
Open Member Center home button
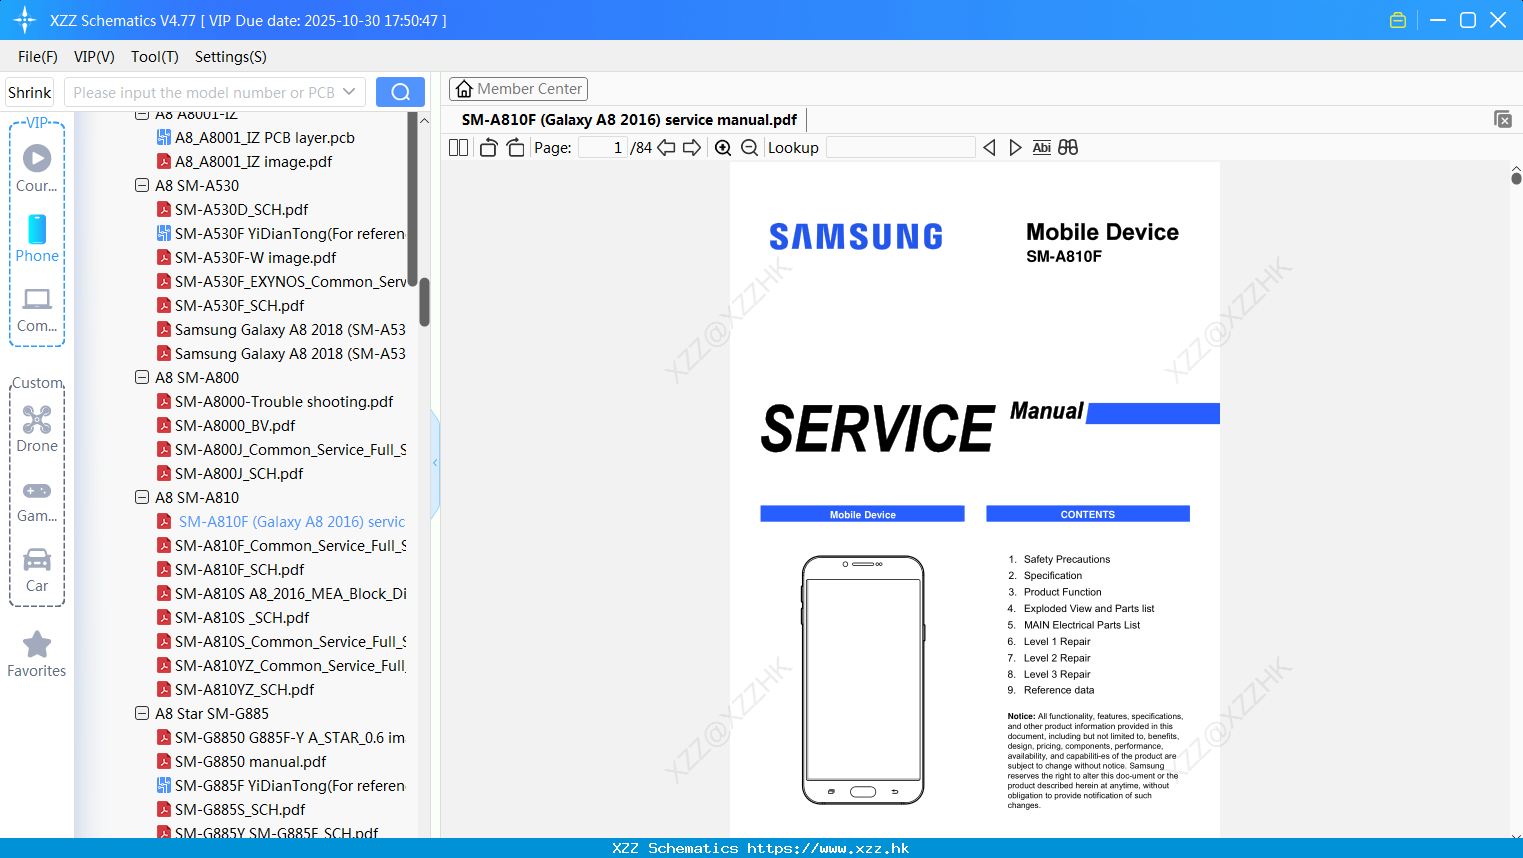518,89
